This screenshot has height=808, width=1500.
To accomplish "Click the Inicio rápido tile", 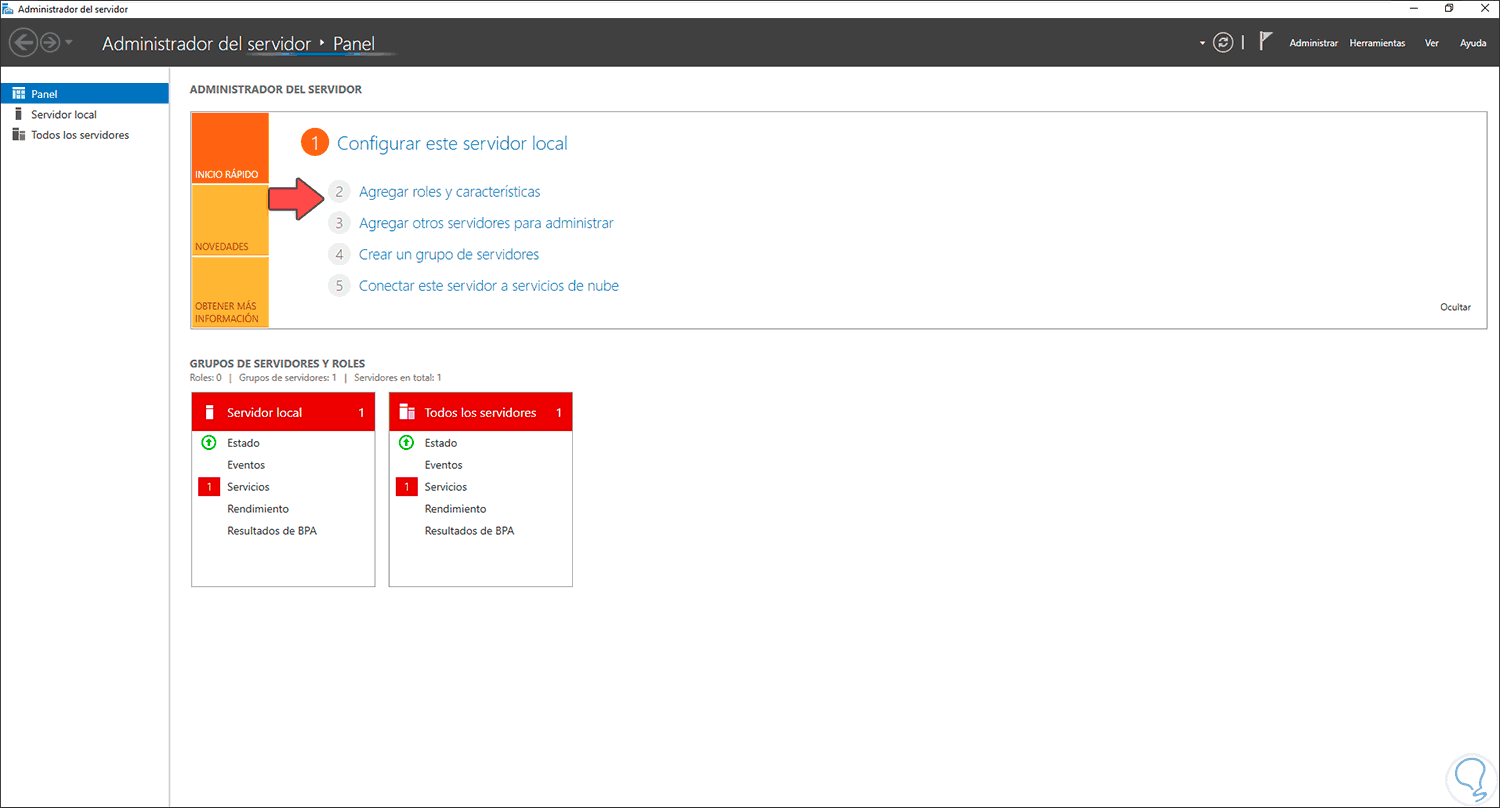I will coord(230,148).
